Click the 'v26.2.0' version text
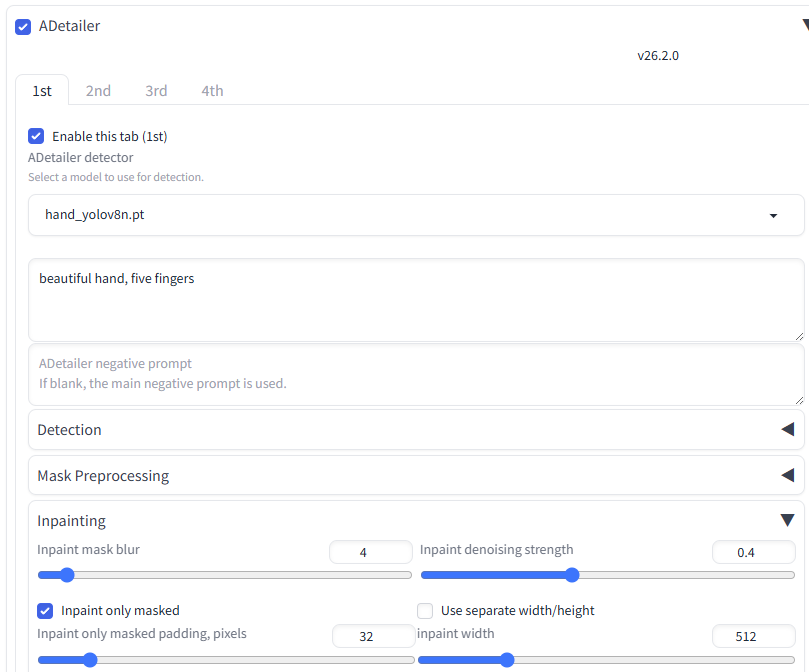Image resolution: width=809 pixels, height=672 pixels. 658,56
